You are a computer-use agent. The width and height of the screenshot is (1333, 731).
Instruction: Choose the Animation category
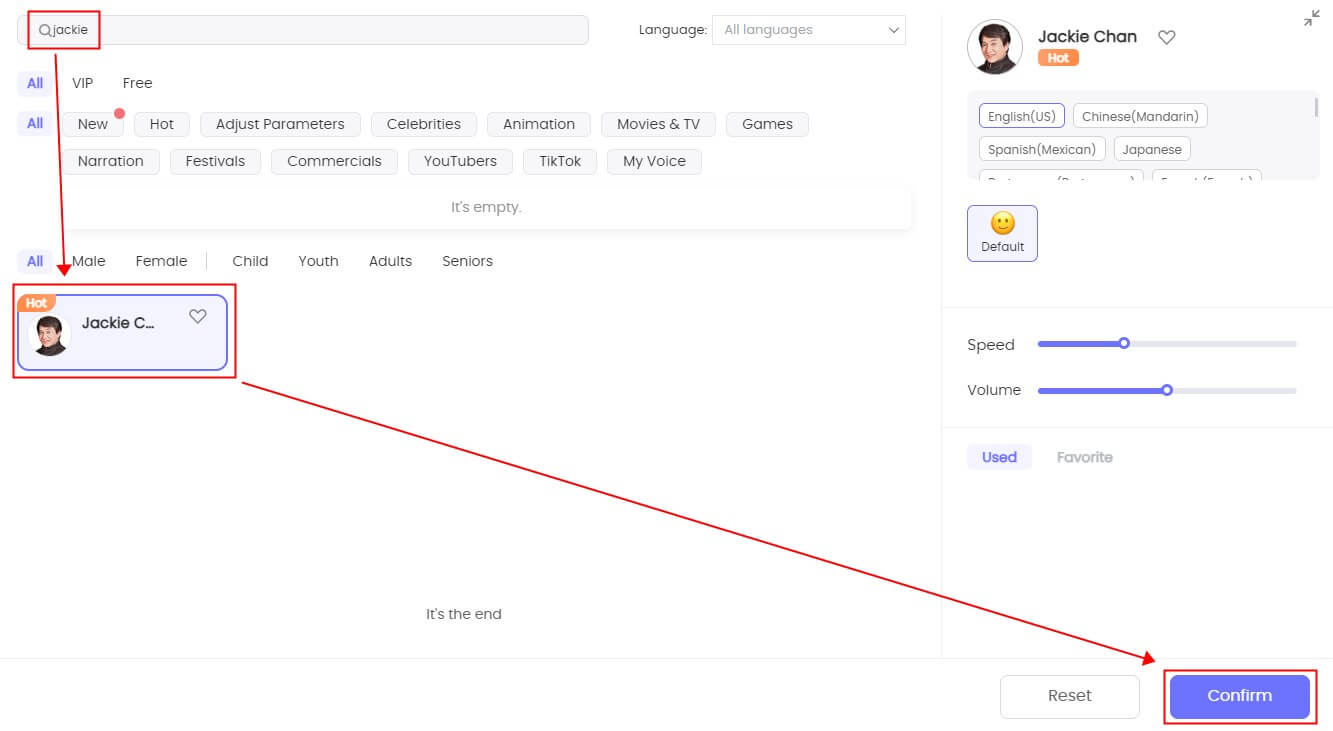539,124
